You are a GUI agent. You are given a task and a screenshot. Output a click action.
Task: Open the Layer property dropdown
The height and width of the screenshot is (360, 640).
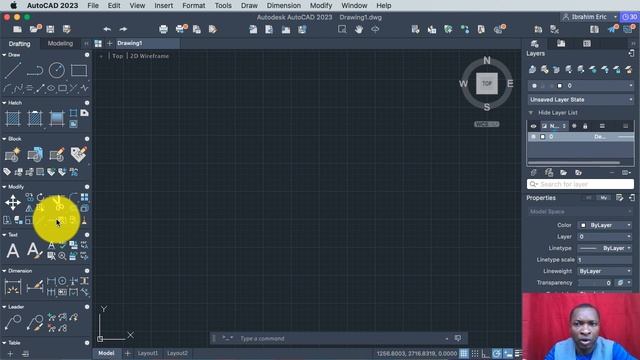coord(605,237)
